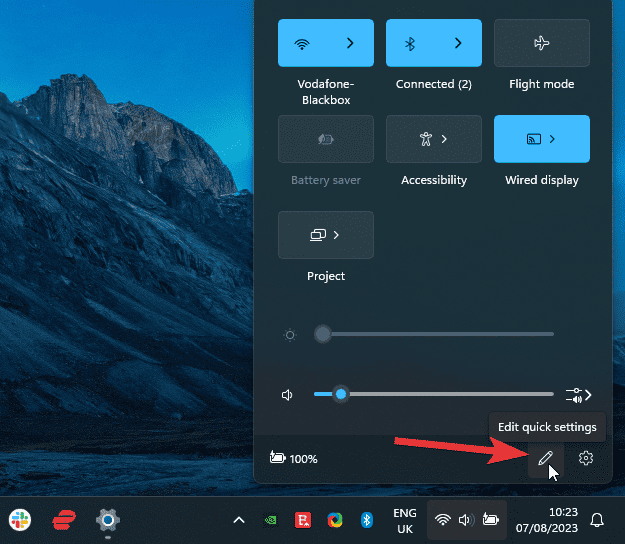
Task: Click the Edit quick settings pencil
Action: pyautogui.click(x=546, y=458)
